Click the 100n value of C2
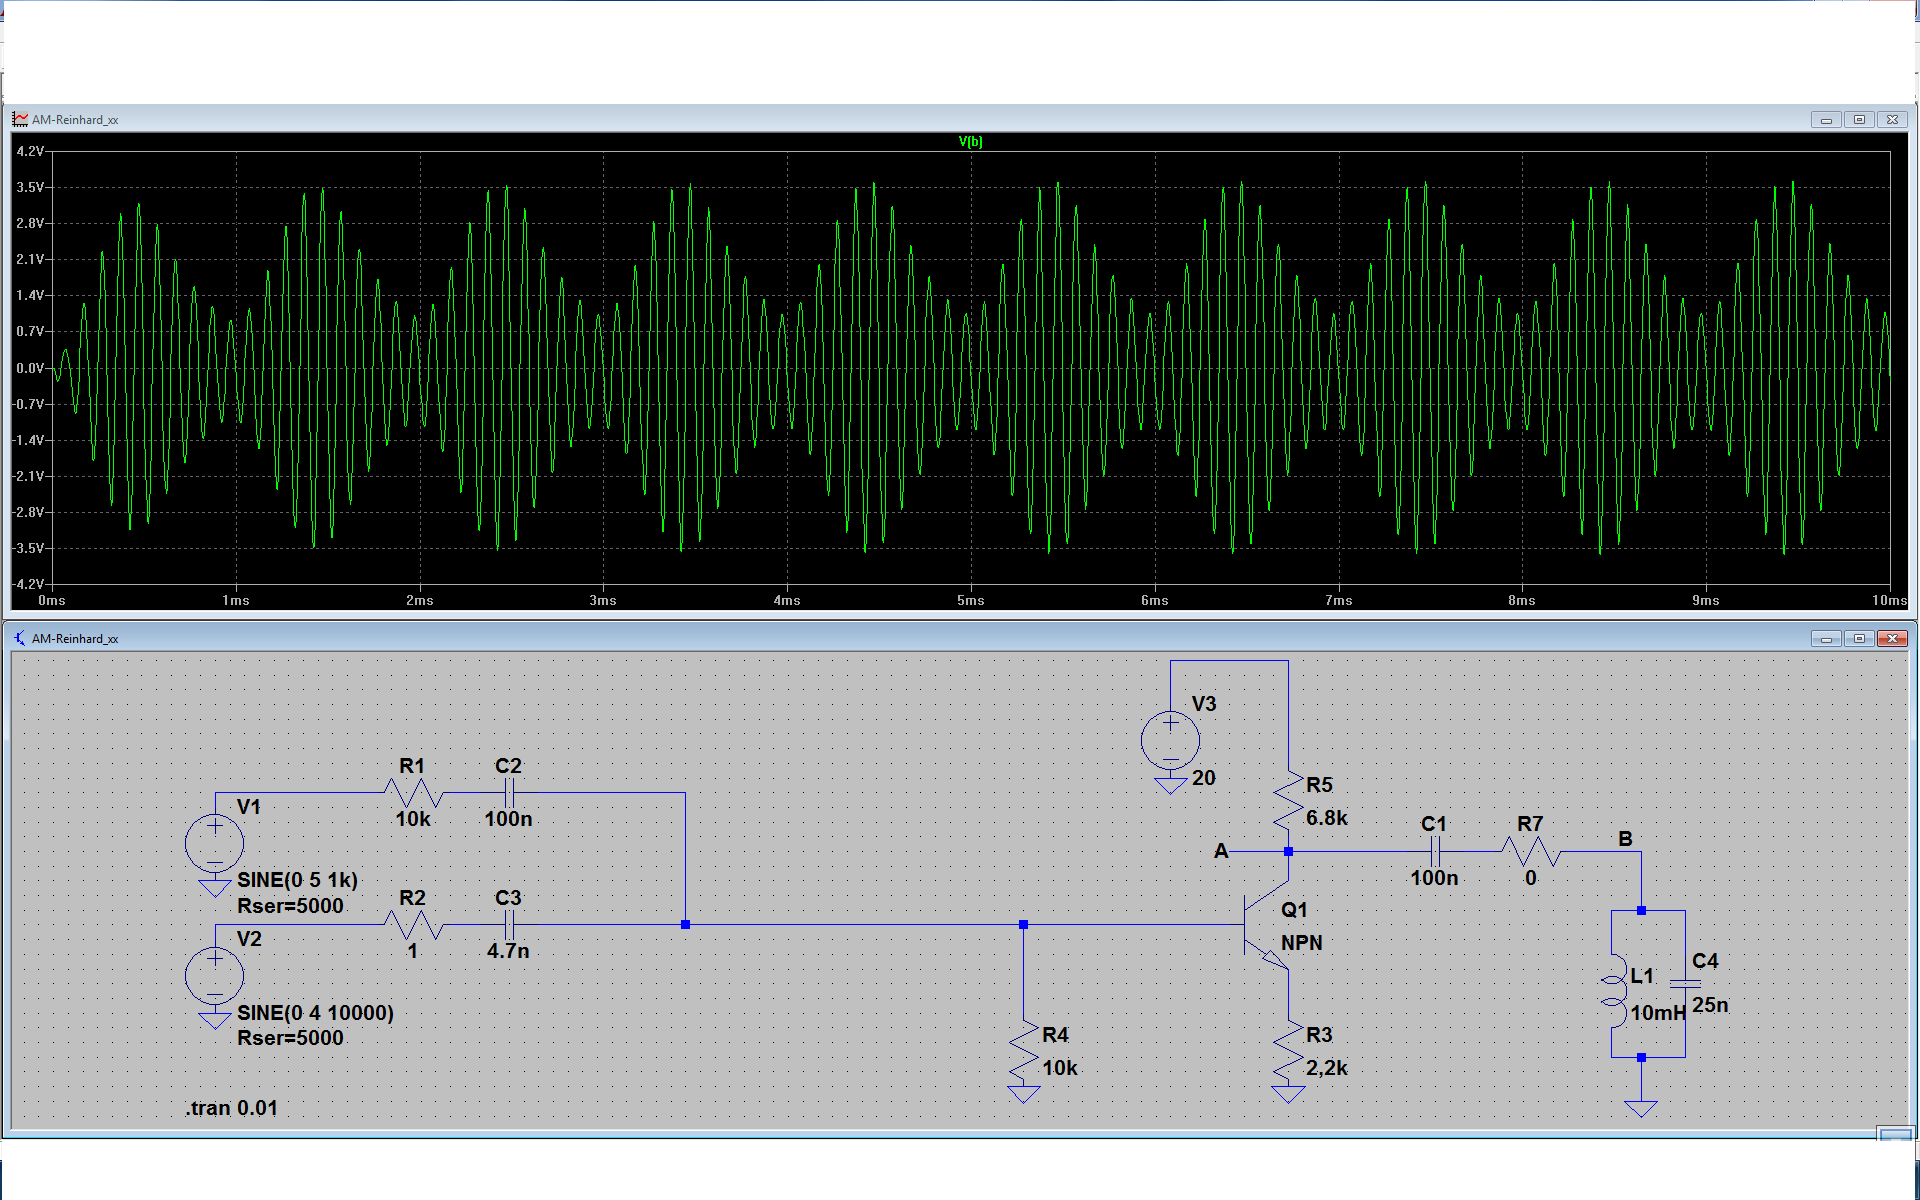This screenshot has width=1920, height=1200. click(509, 819)
